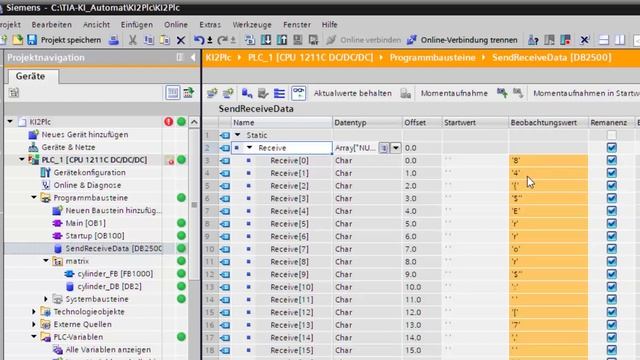Image resolution: width=640 pixels, height=360 pixels.
Task: Collapse the Static row in DB table
Action: click(238, 135)
